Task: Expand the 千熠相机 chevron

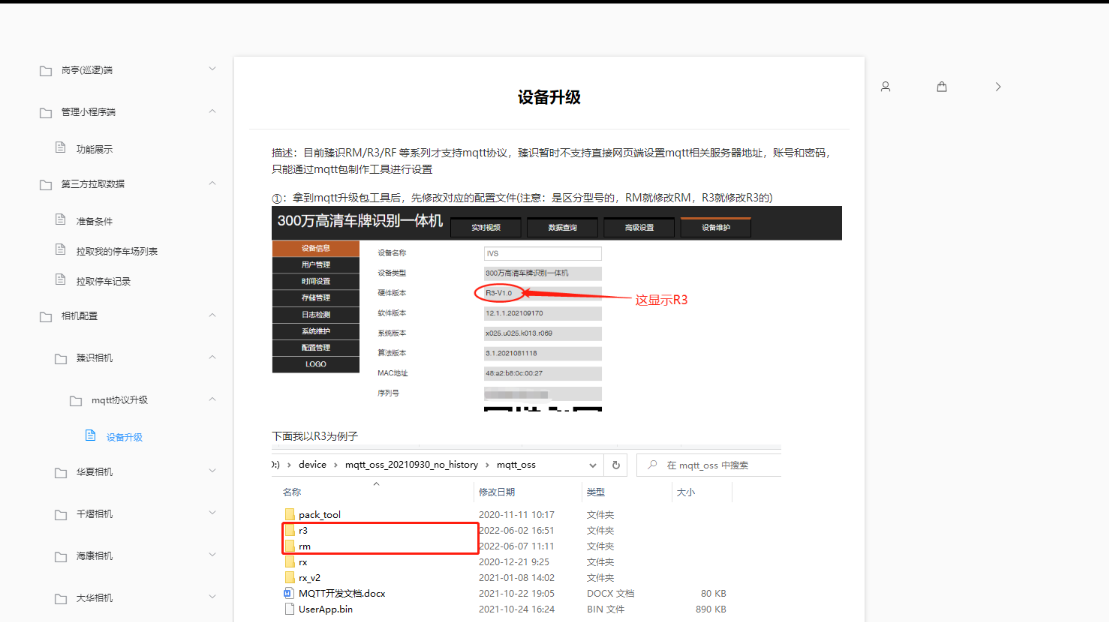Action: [x=212, y=513]
